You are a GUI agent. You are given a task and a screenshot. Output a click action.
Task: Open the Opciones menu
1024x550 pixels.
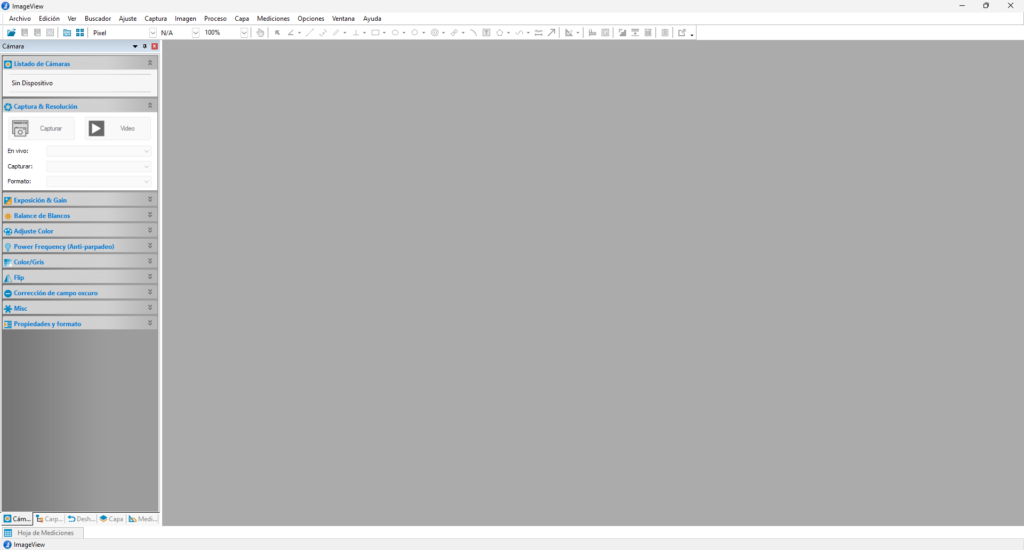click(x=310, y=18)
